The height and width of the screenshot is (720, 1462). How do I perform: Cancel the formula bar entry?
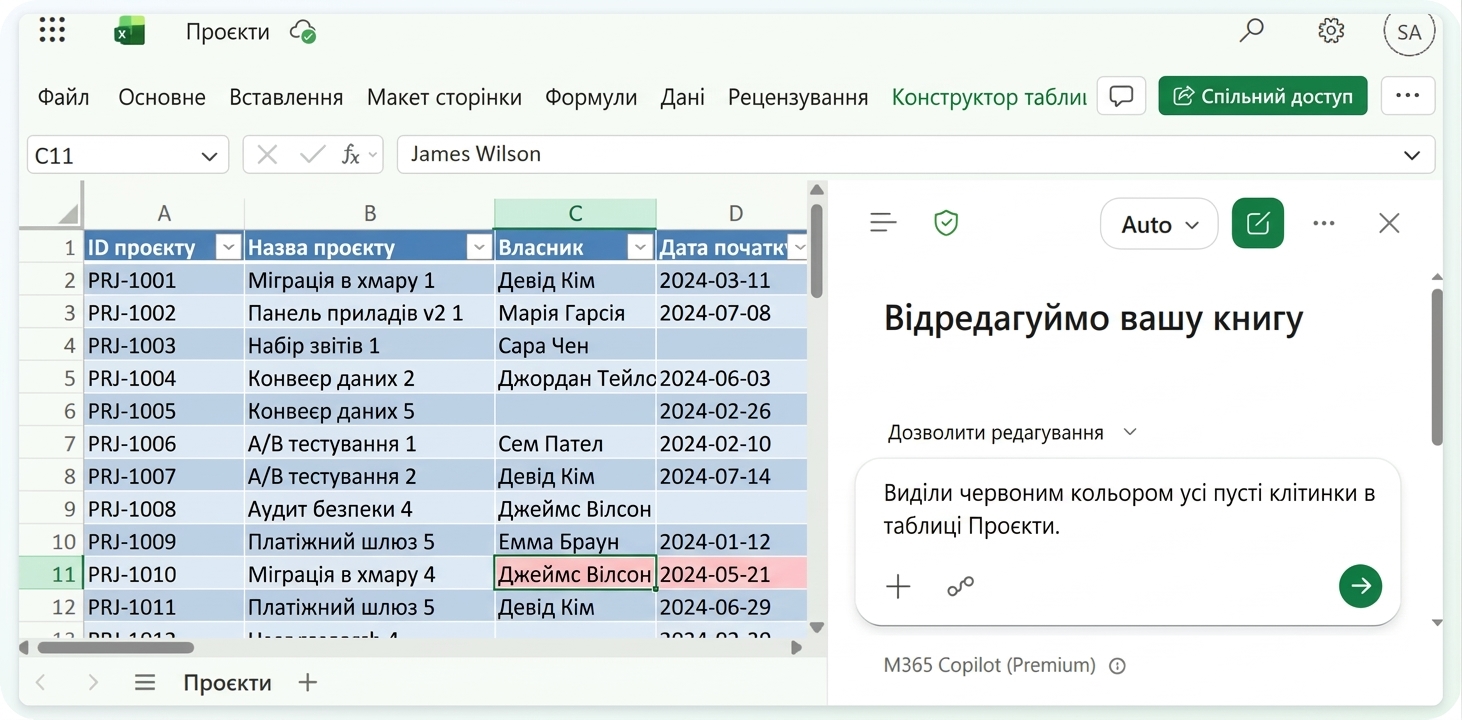[267, 155]
